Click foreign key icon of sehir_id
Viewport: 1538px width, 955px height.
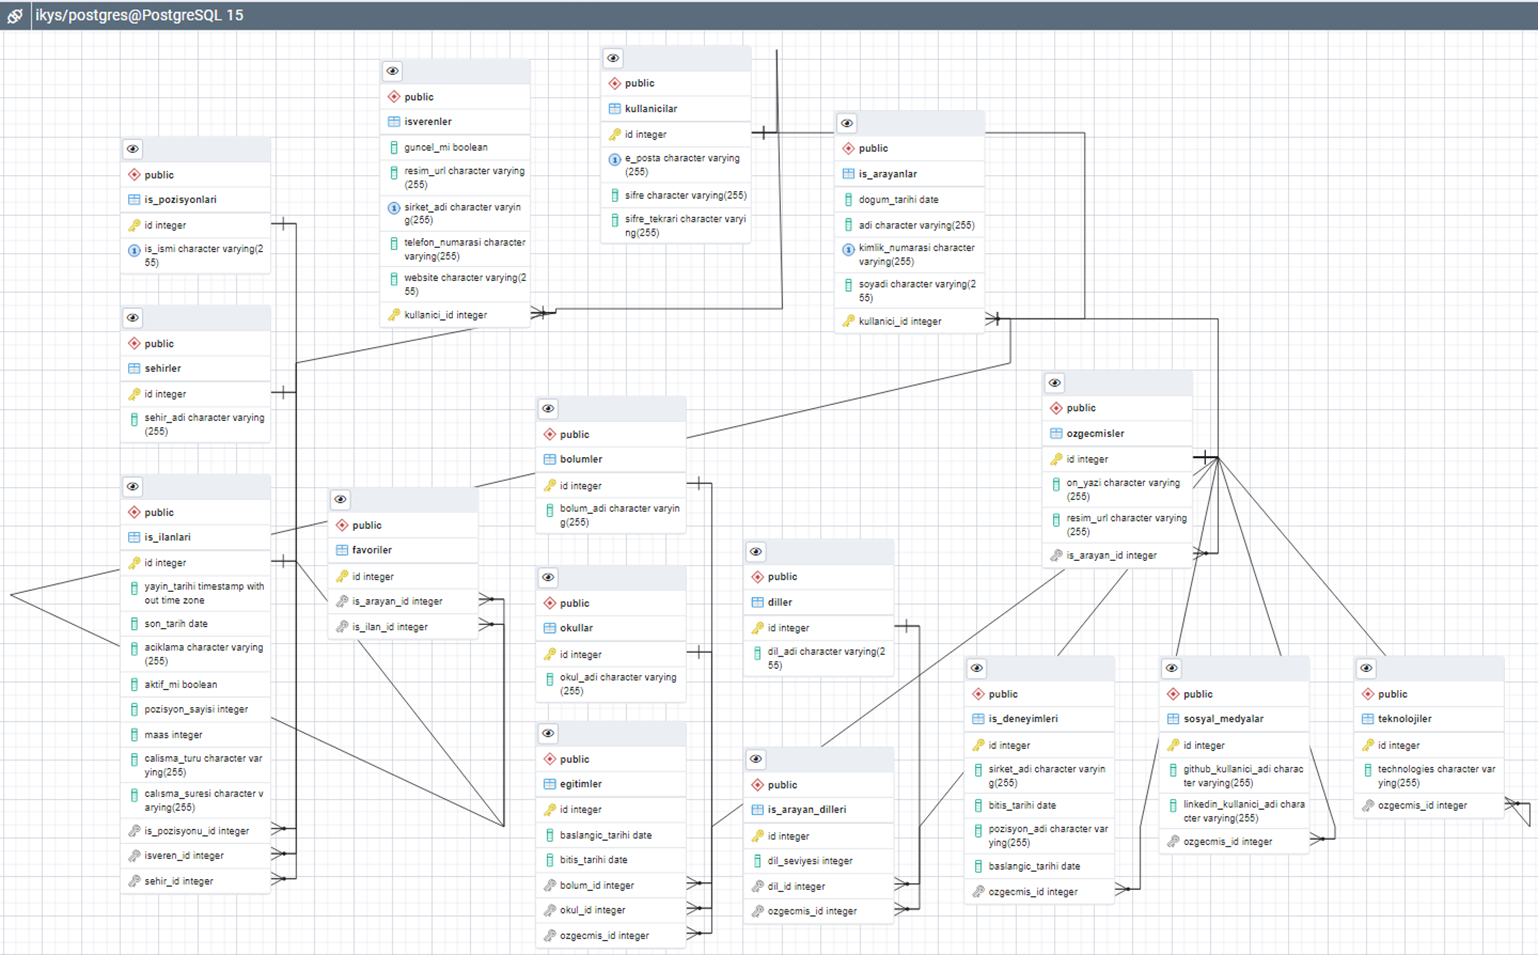(x=134, y=881)
